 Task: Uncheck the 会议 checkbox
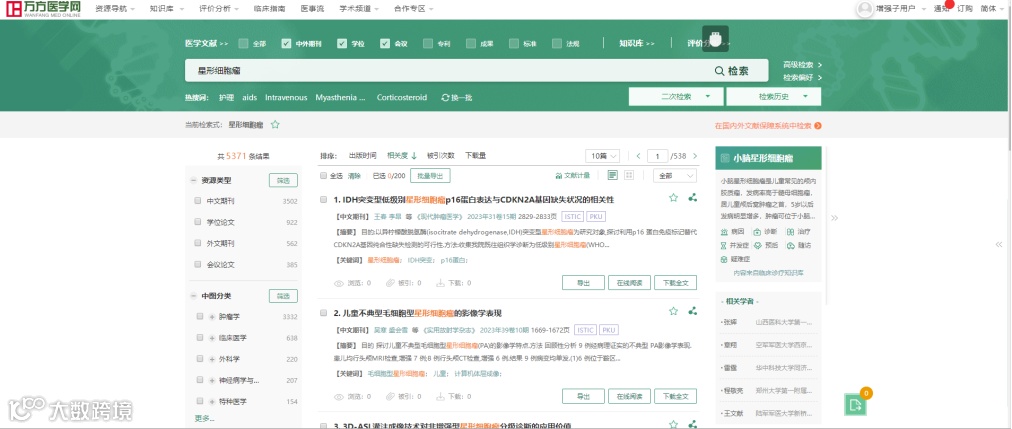tap(385, 44)
